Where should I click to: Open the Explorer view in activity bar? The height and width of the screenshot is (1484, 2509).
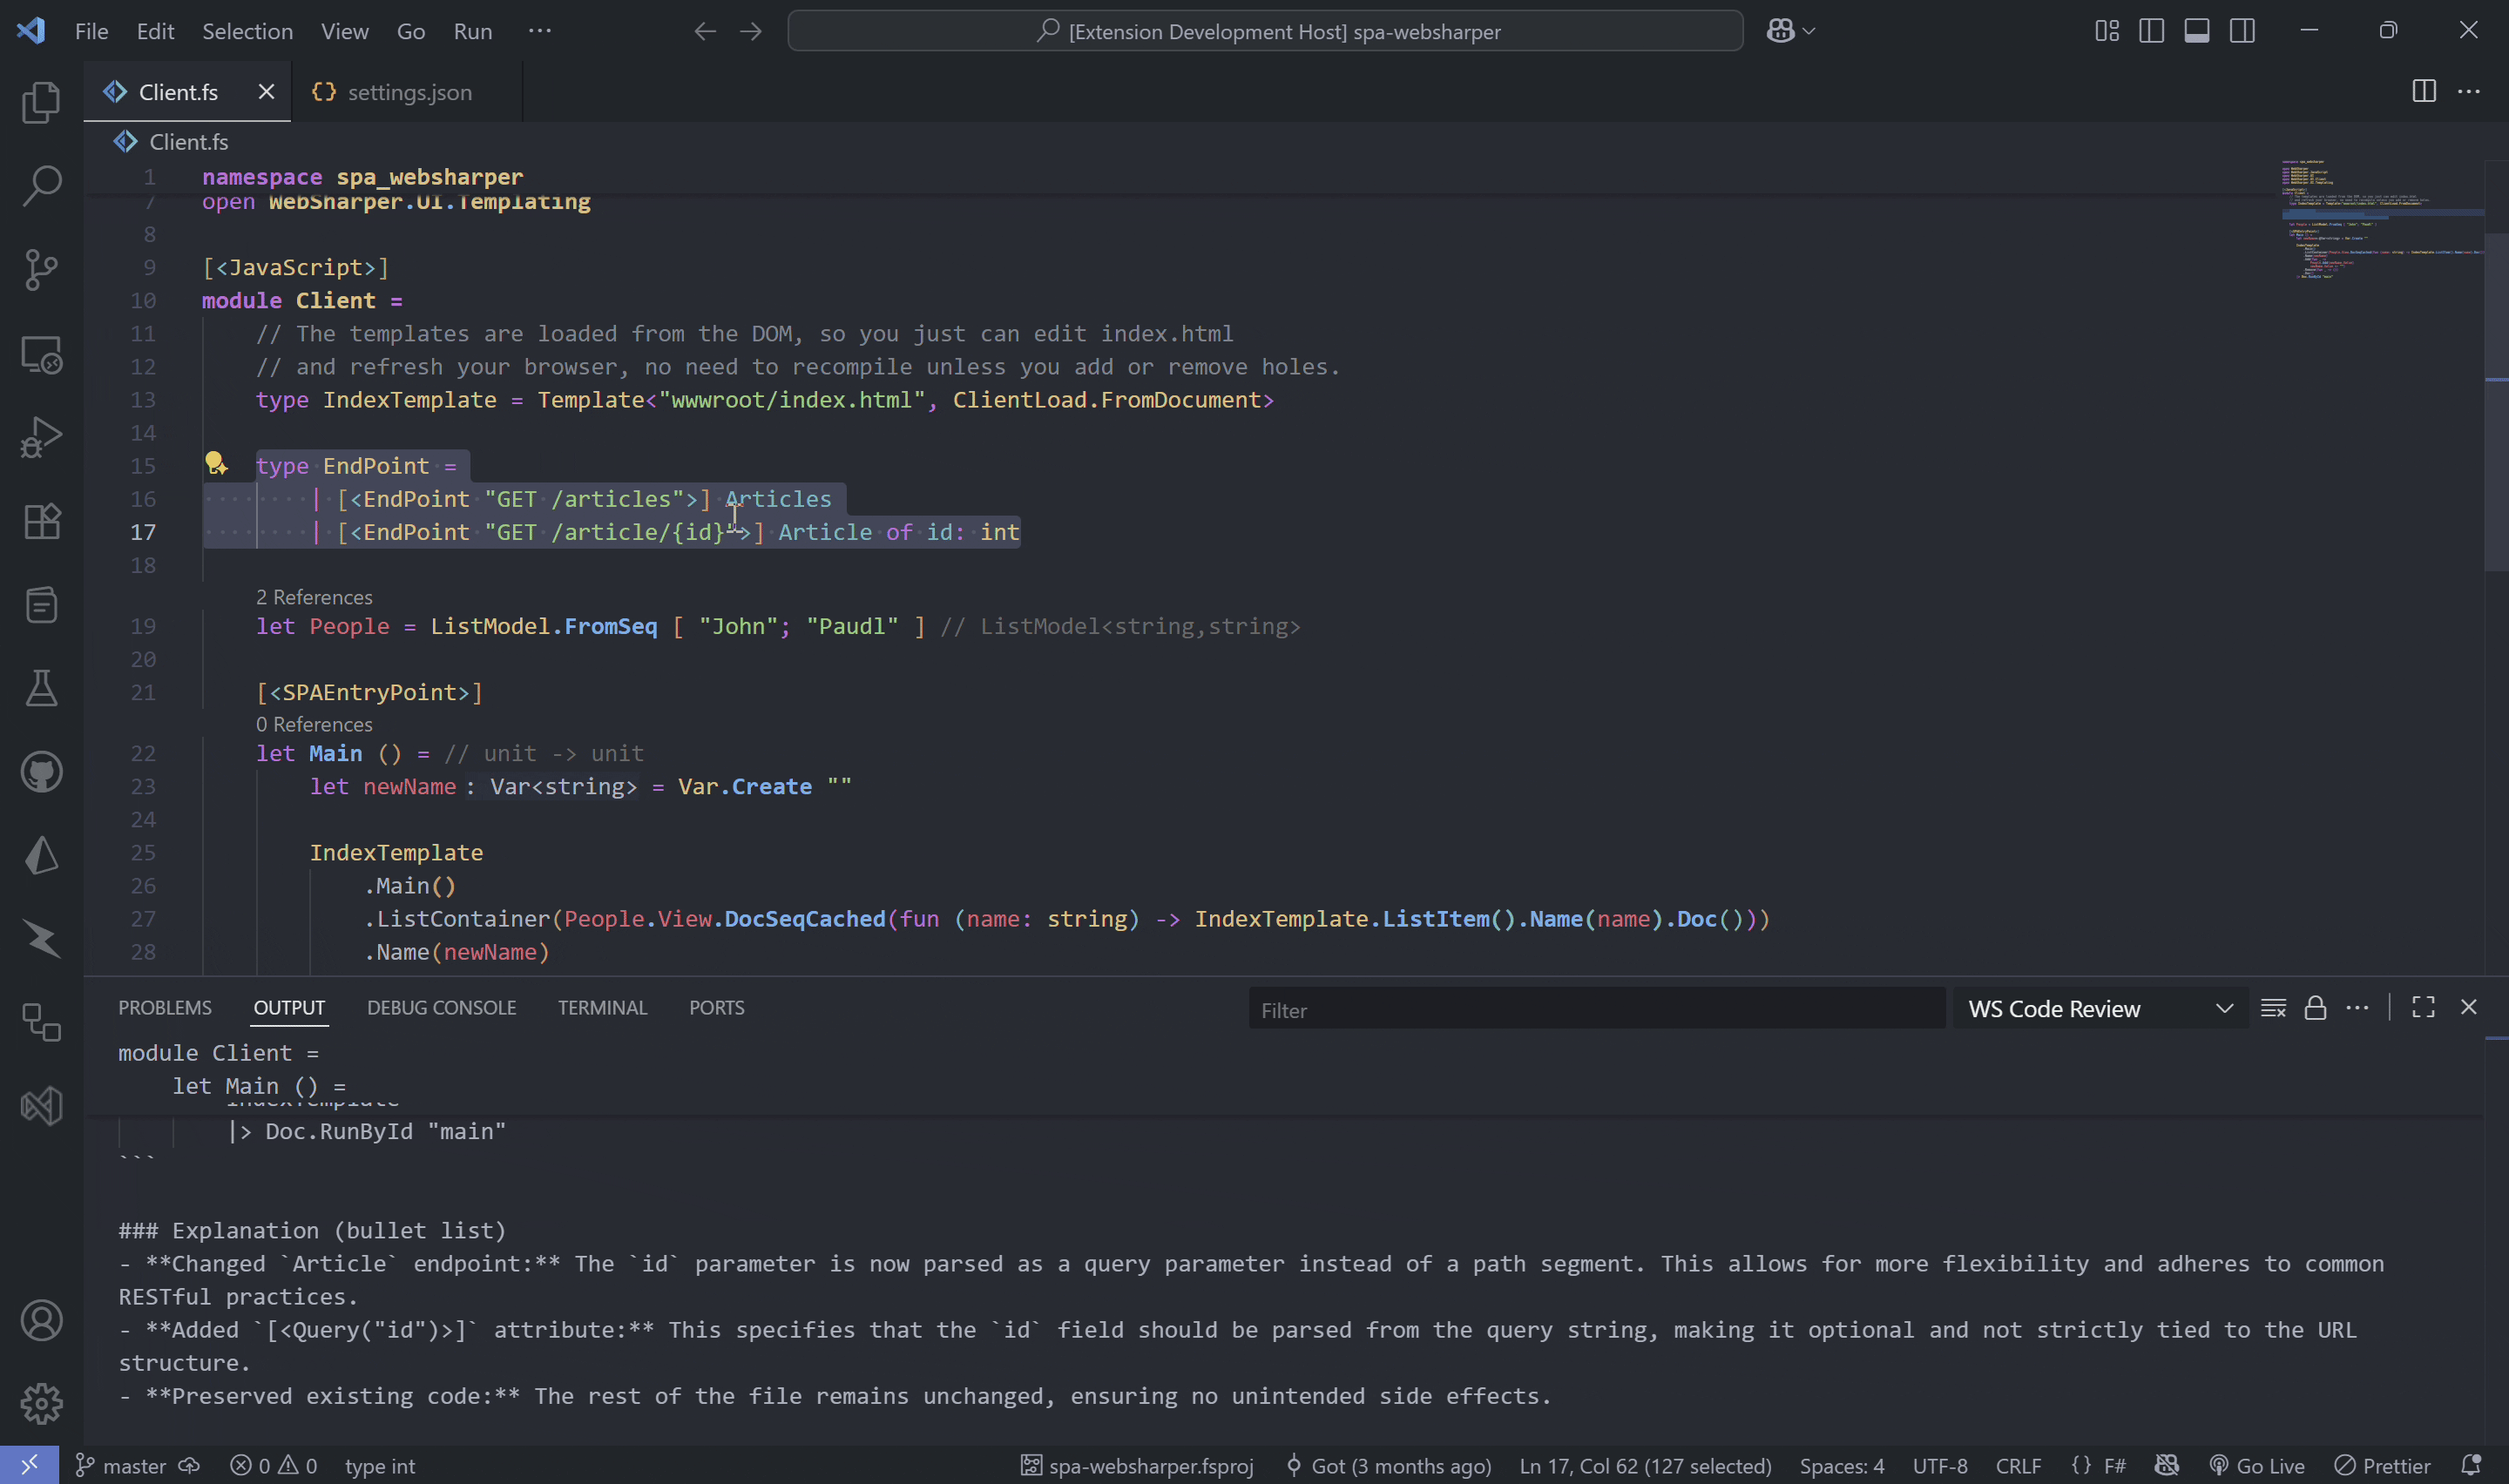(x=41, y=102)
